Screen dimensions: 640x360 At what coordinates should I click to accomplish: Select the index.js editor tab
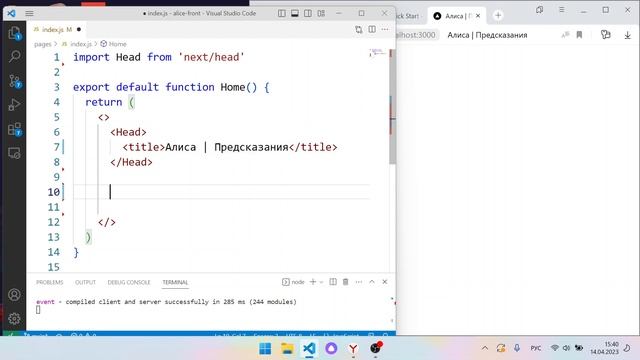(x=57, y=29)
